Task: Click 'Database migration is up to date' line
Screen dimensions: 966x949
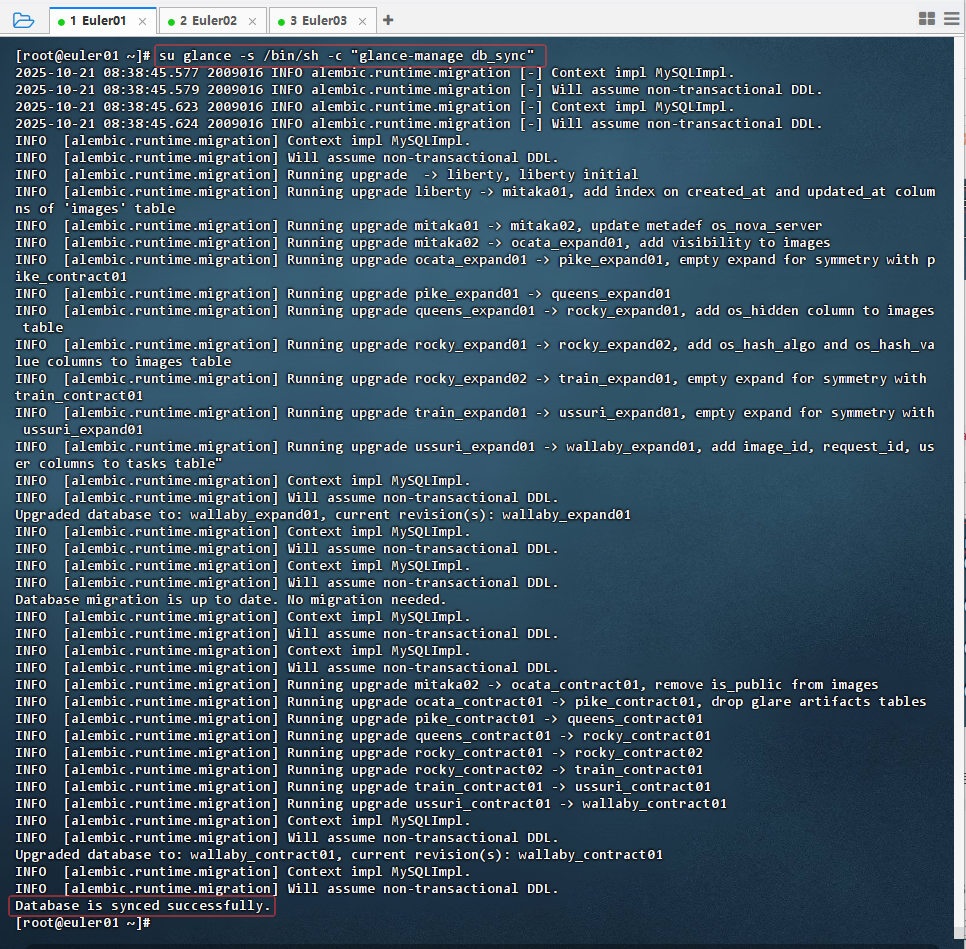Action: (x=230, y=600)
